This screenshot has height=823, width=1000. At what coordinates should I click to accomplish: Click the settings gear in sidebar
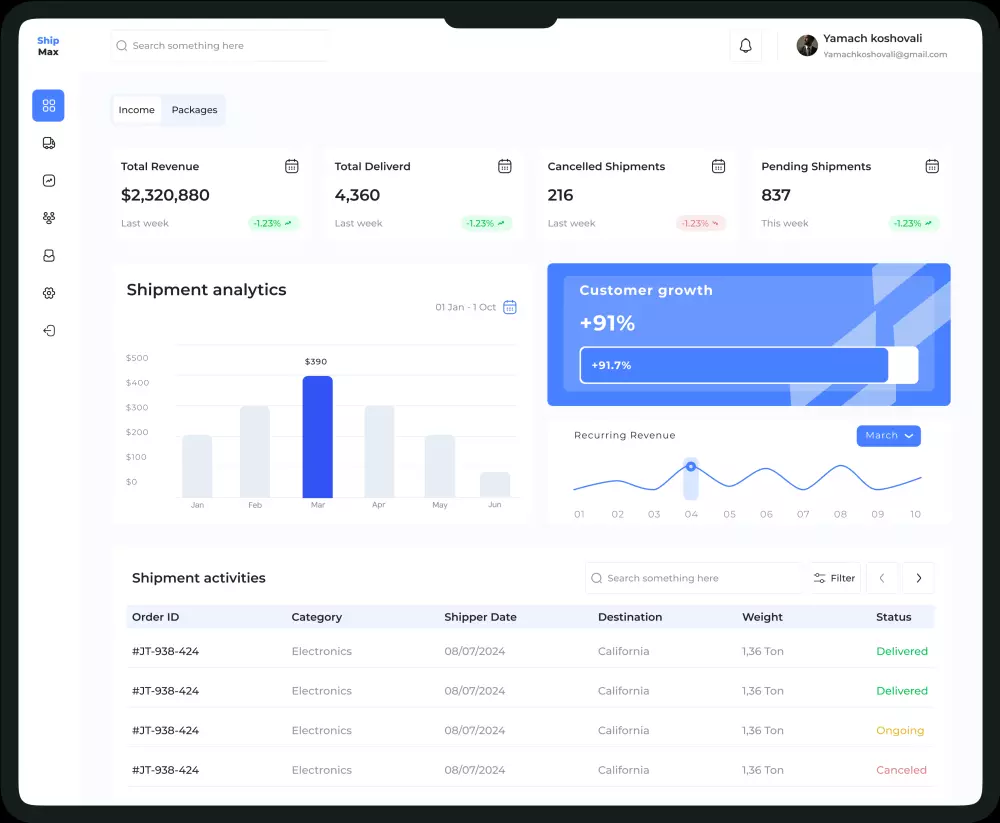[x=48, y=293]
